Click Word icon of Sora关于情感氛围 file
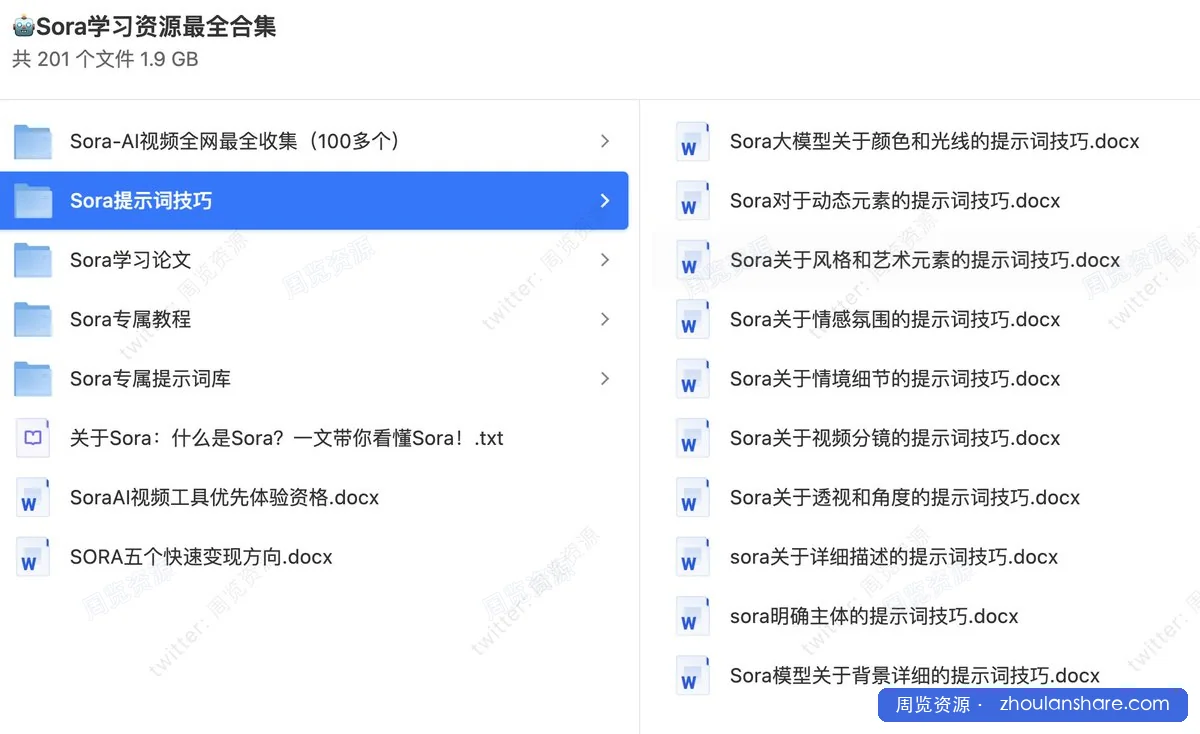 [x=692, y=320]
